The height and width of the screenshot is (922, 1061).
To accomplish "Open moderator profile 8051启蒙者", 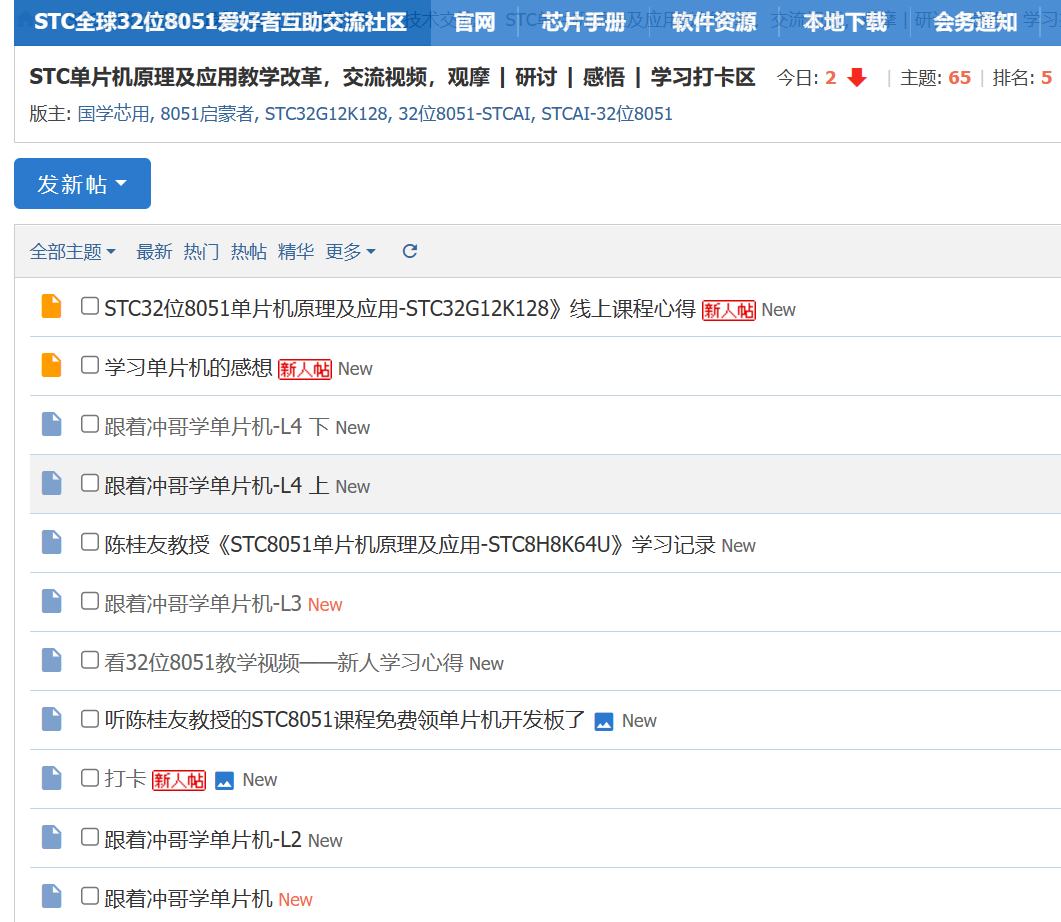I will [x=207, y=114].
